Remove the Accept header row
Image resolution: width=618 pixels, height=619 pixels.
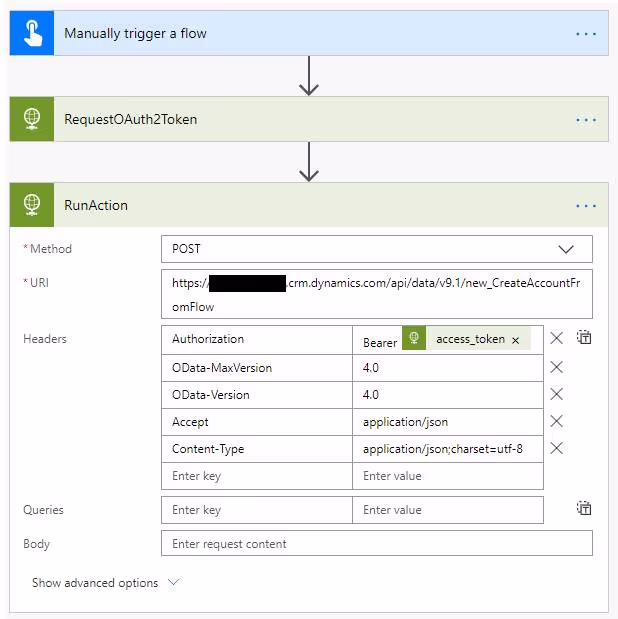click(556, 421)
